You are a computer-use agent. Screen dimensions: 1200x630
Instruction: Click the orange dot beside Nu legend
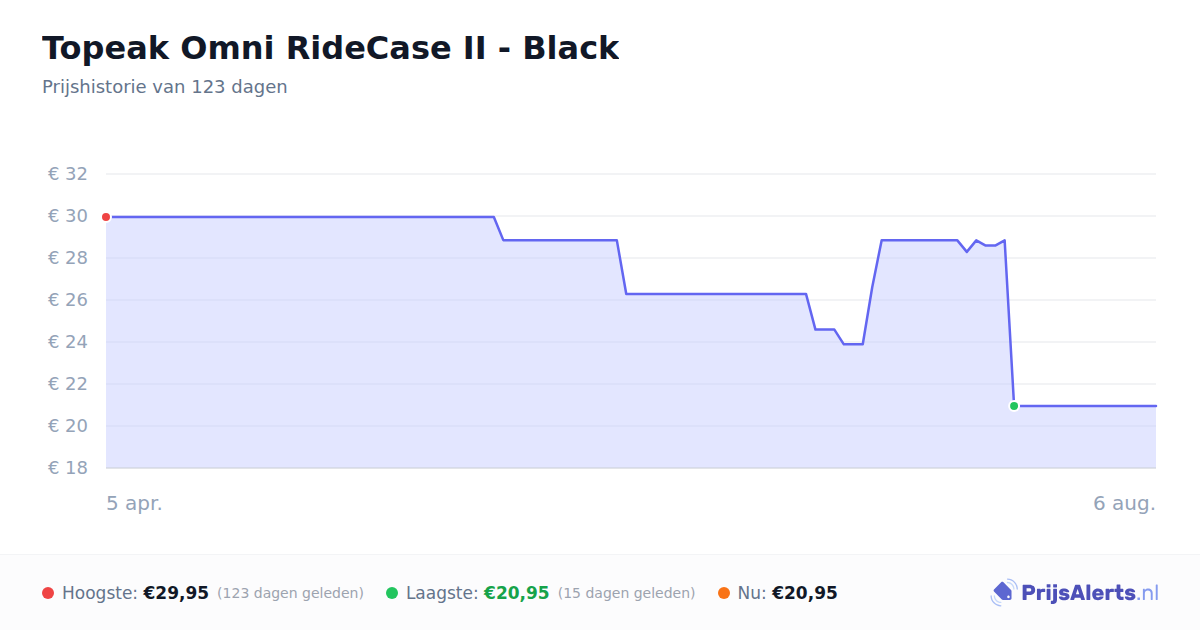(x=724, y=593)
